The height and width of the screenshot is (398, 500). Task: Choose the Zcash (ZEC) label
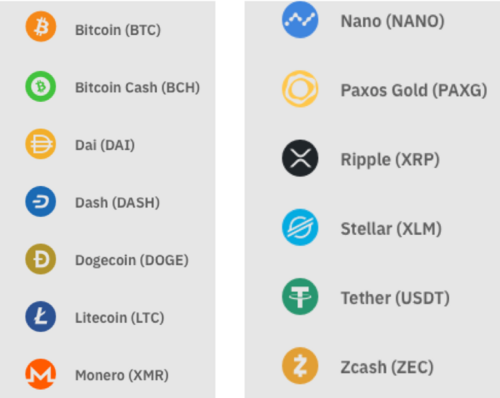[387, 367]
